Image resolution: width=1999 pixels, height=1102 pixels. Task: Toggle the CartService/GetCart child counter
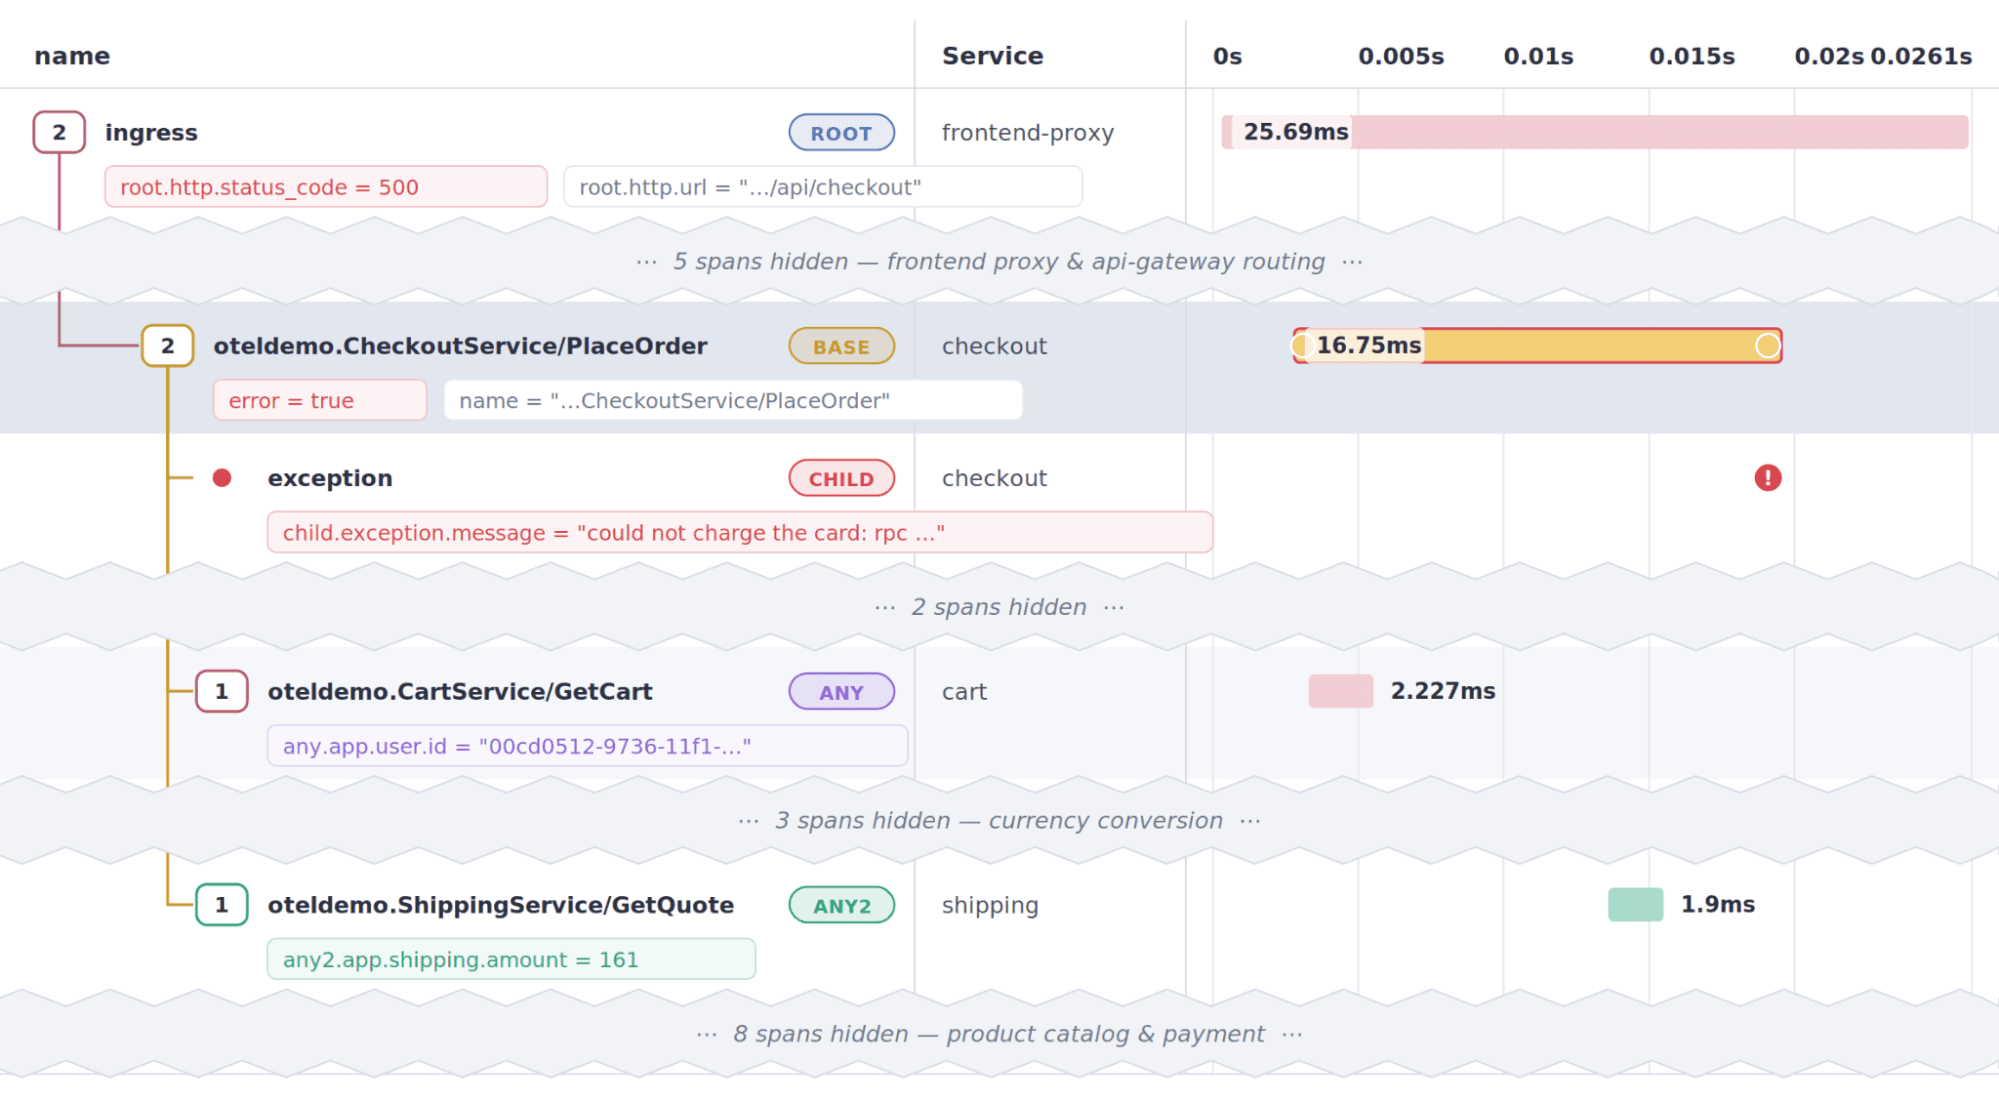coord(221,691)
